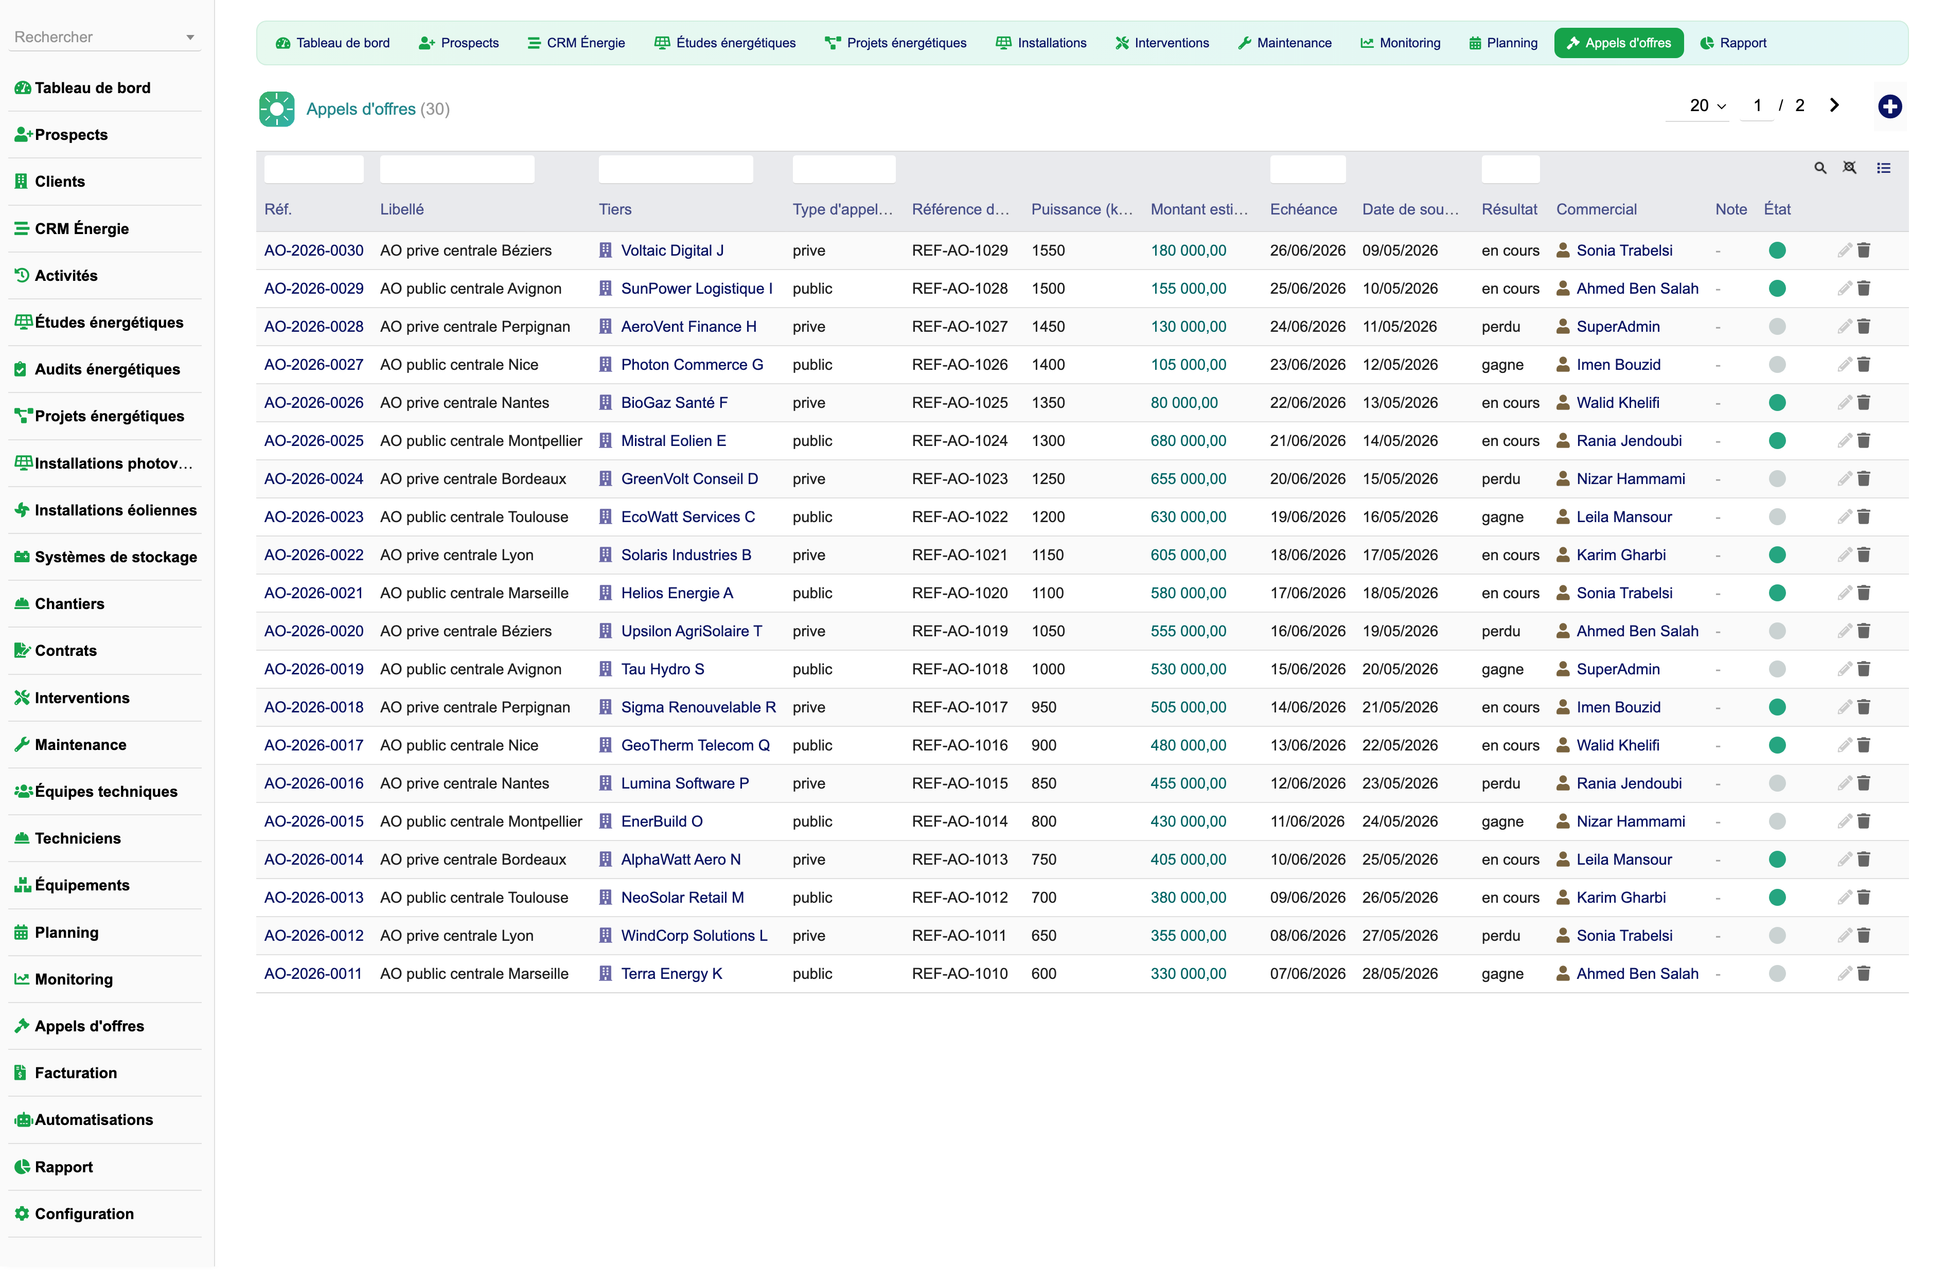Open the Planning top tab
The width and height of the screenshot is (1946, 1287).
pos(1503,43)
